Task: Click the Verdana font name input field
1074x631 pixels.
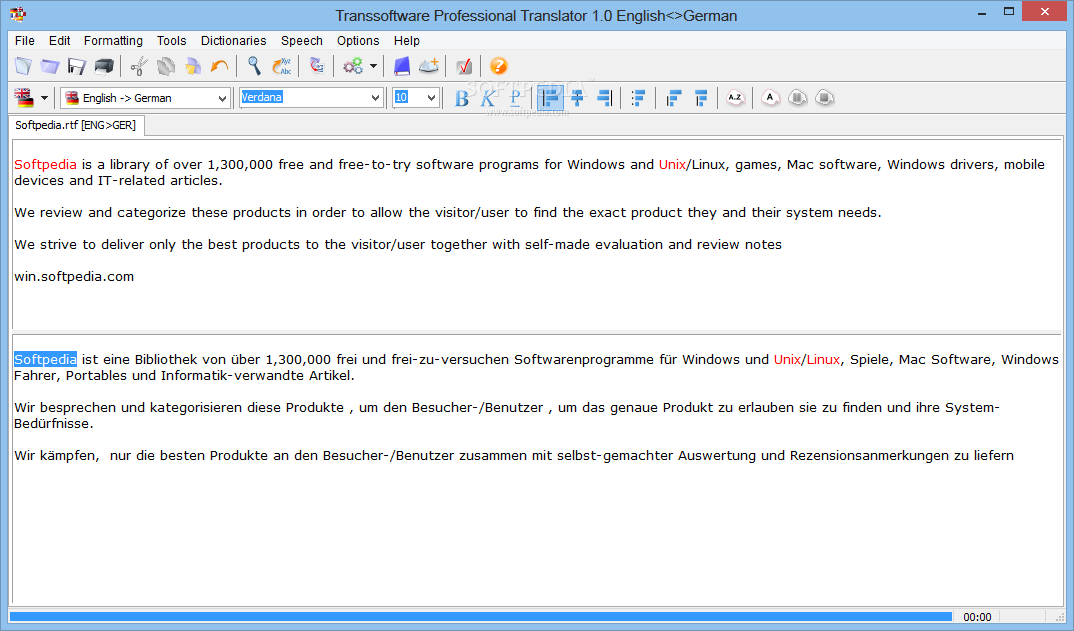Action: point(303,98)
